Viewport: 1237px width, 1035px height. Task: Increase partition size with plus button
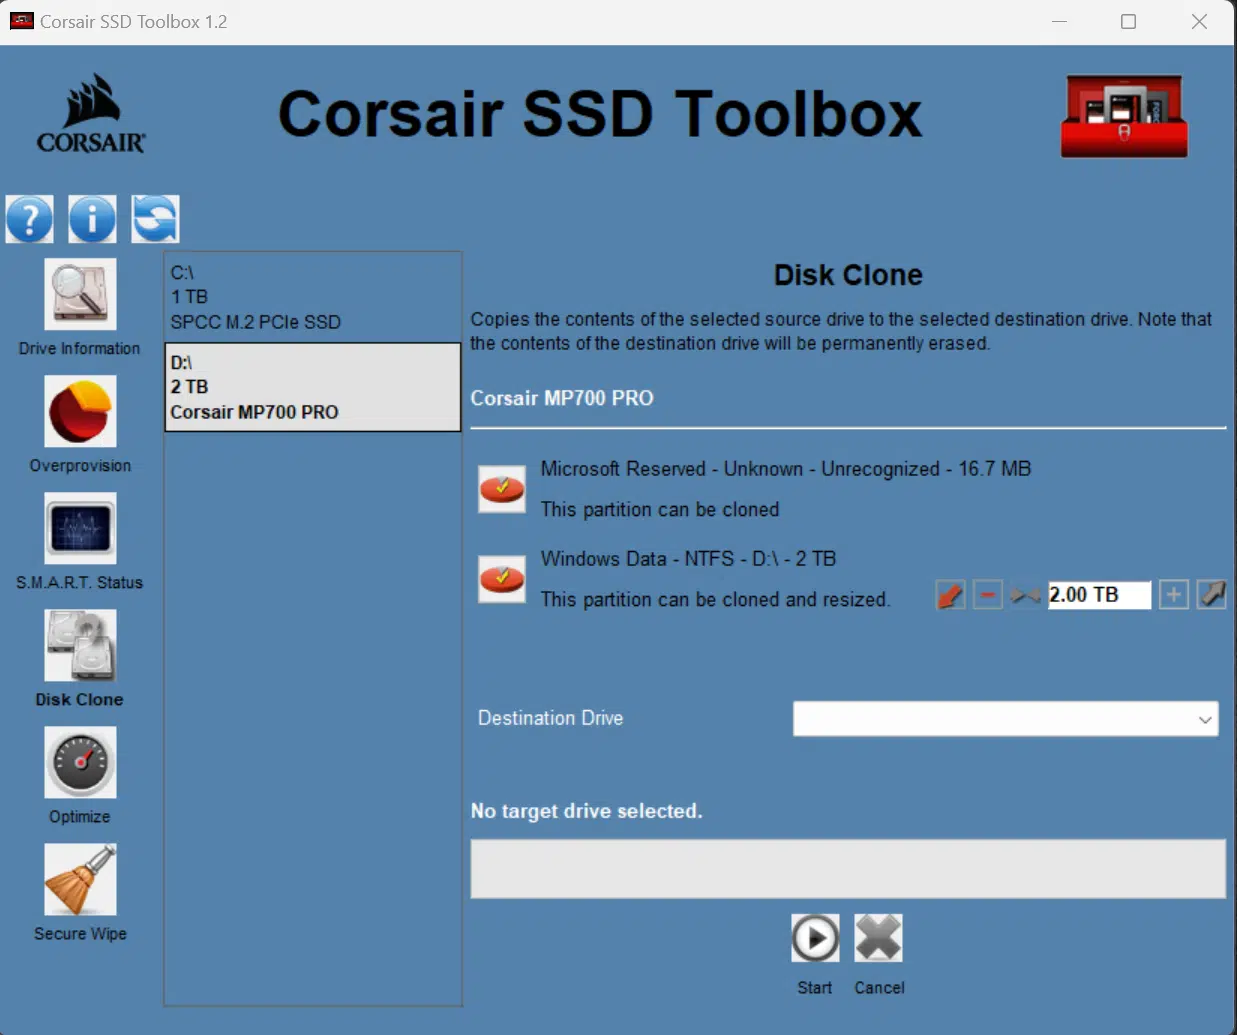point(1174,595)
